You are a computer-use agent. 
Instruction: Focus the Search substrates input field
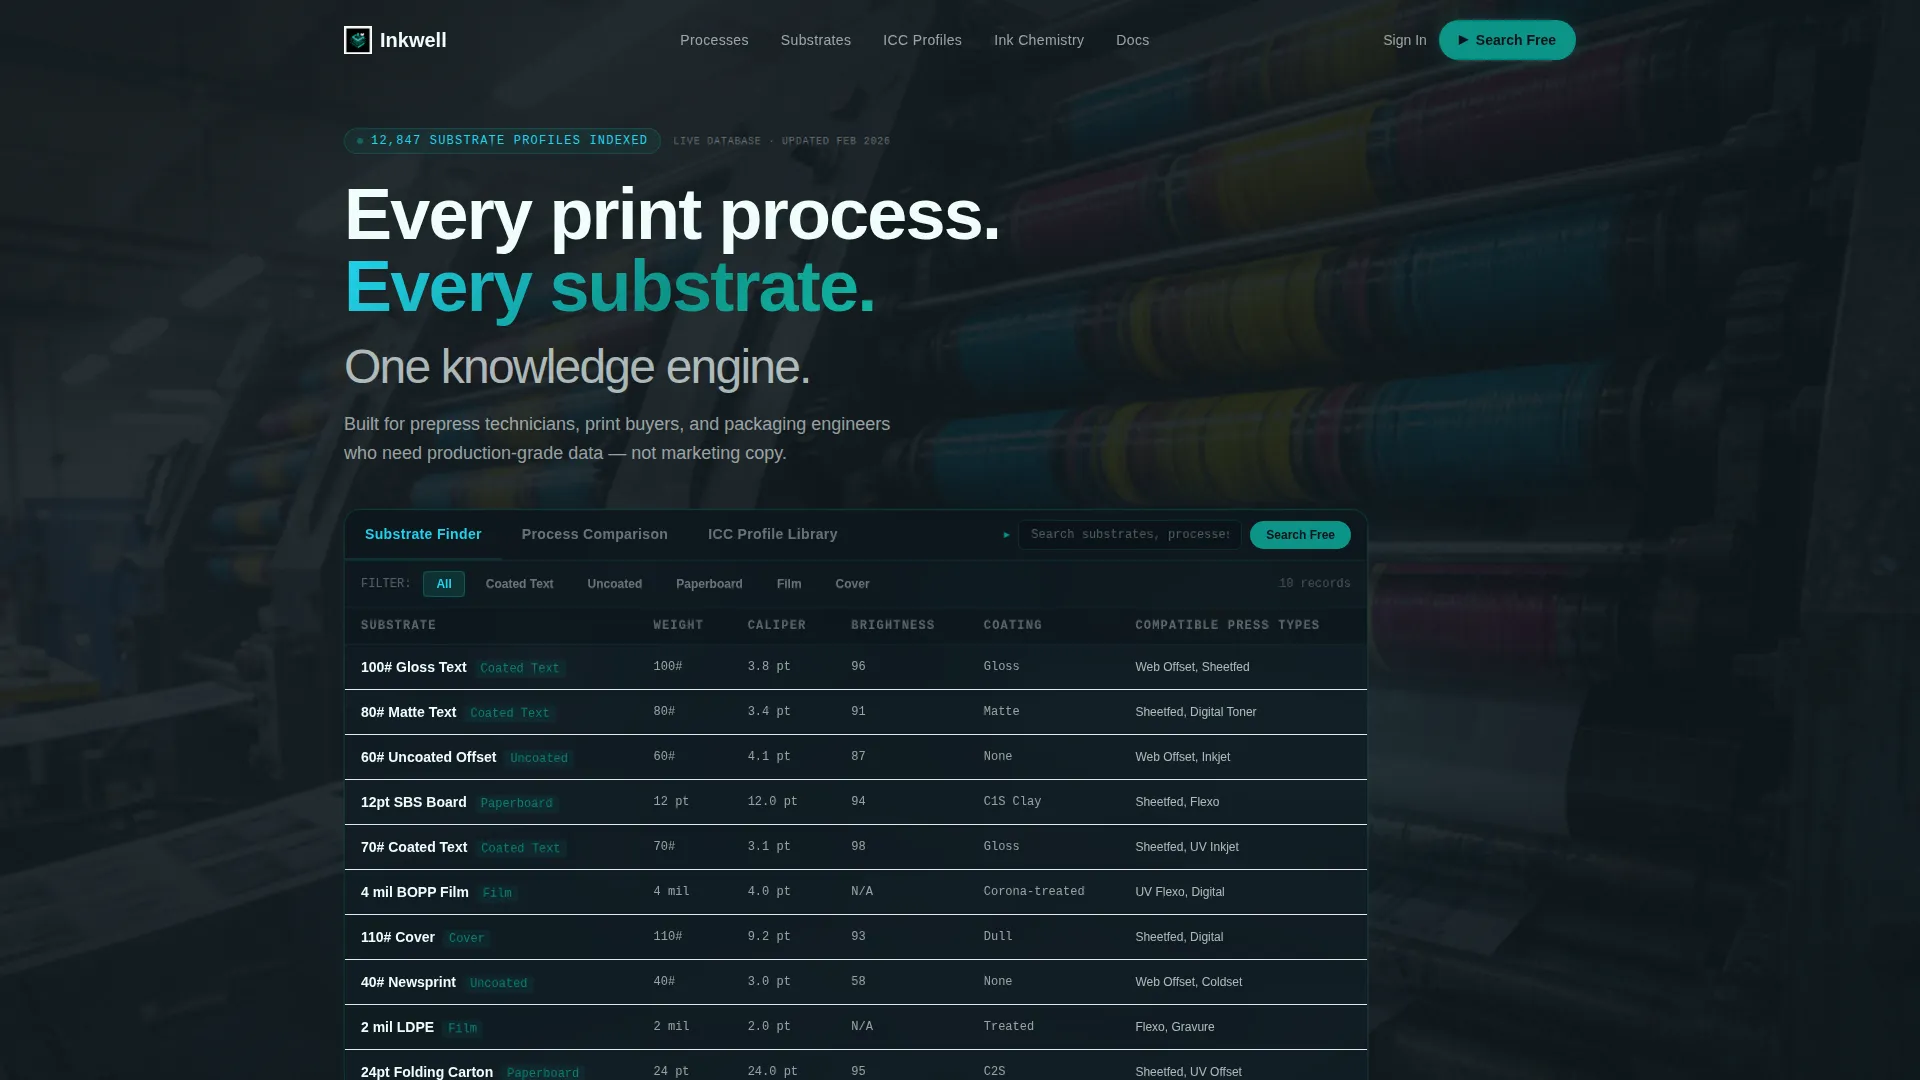(1129, 535)
